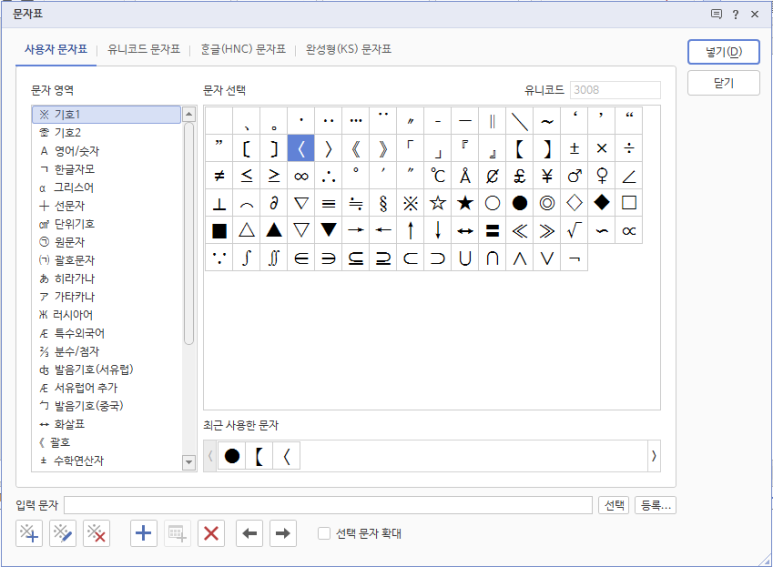
Task: Select the double circle ◎ character
Action: pos(547,203)
